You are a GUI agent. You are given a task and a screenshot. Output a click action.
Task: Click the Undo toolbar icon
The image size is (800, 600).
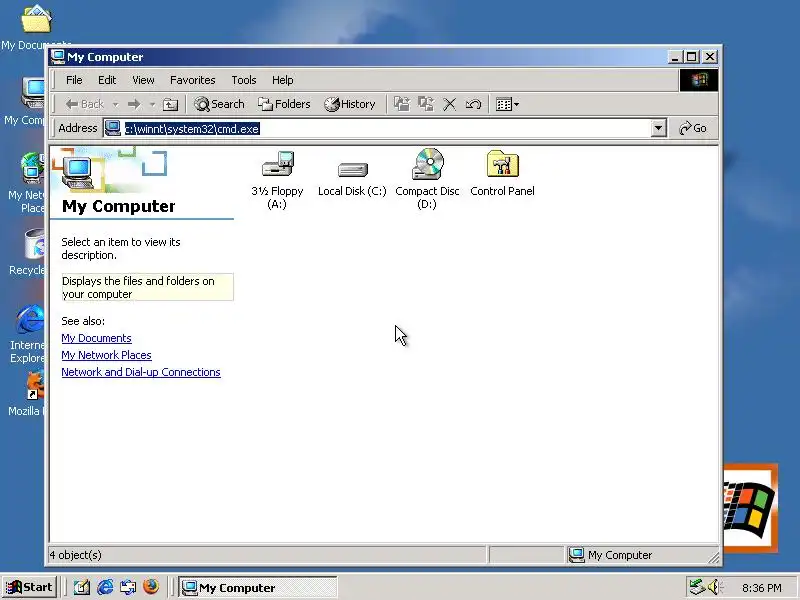pos(473,105)
